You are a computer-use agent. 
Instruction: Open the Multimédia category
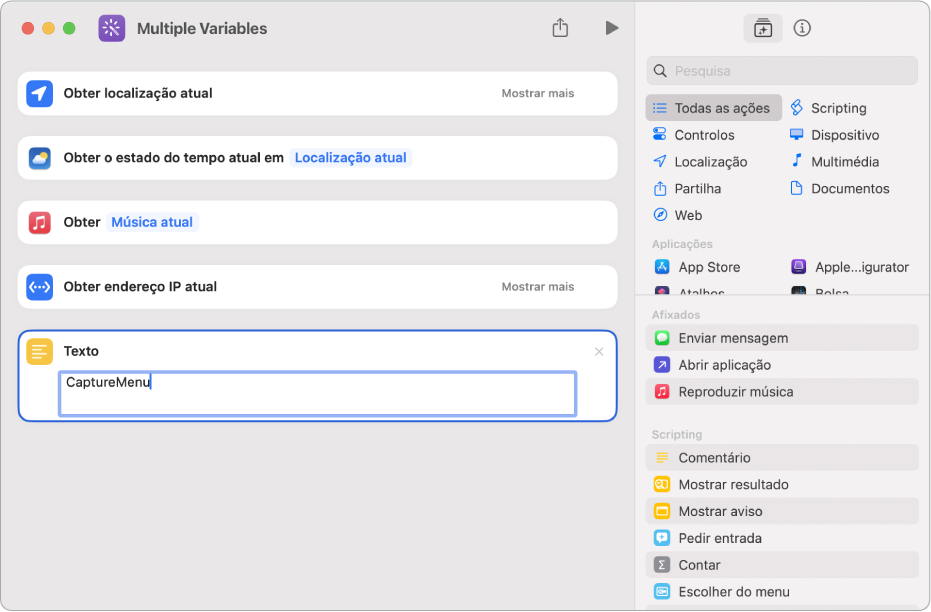pos(844,161)
